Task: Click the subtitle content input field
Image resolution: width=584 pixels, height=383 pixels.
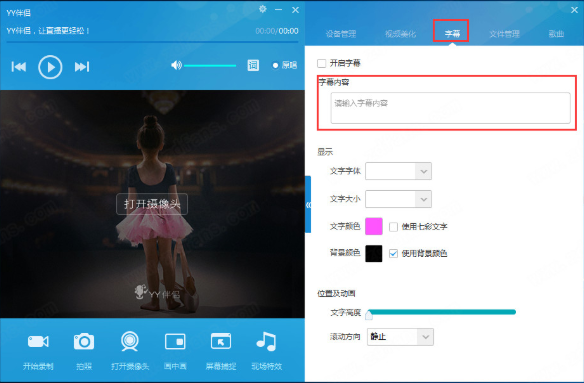Action: pos(450,108)
